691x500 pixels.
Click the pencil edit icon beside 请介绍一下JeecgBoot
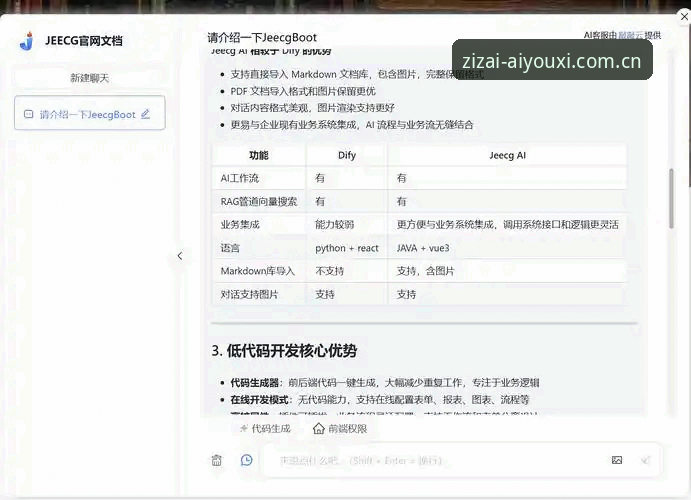pos(145,115)
